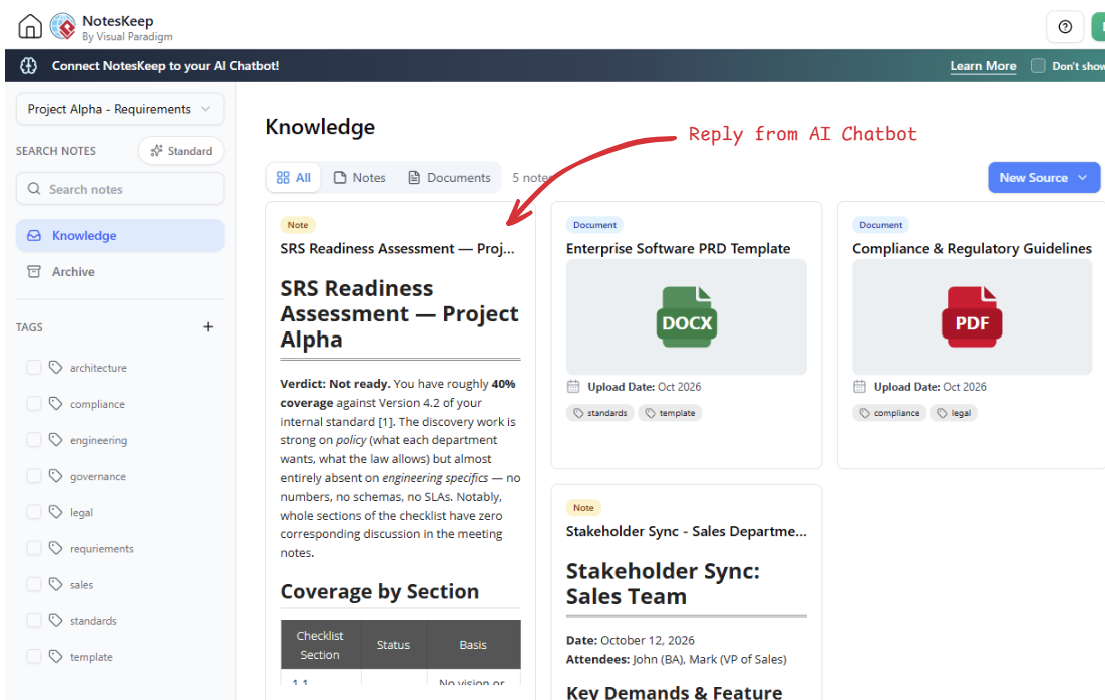Screen dimensions: 1105x700
Task: Click the tag icon beside architecture
Action: coord(56,367)
